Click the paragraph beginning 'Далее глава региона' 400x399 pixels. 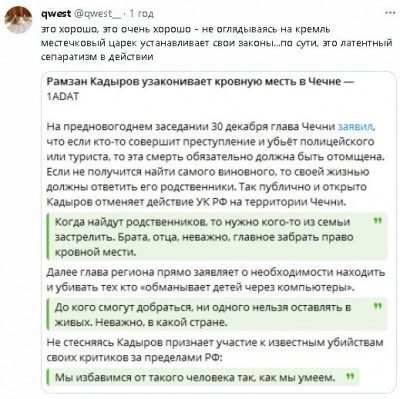point(216,280)
